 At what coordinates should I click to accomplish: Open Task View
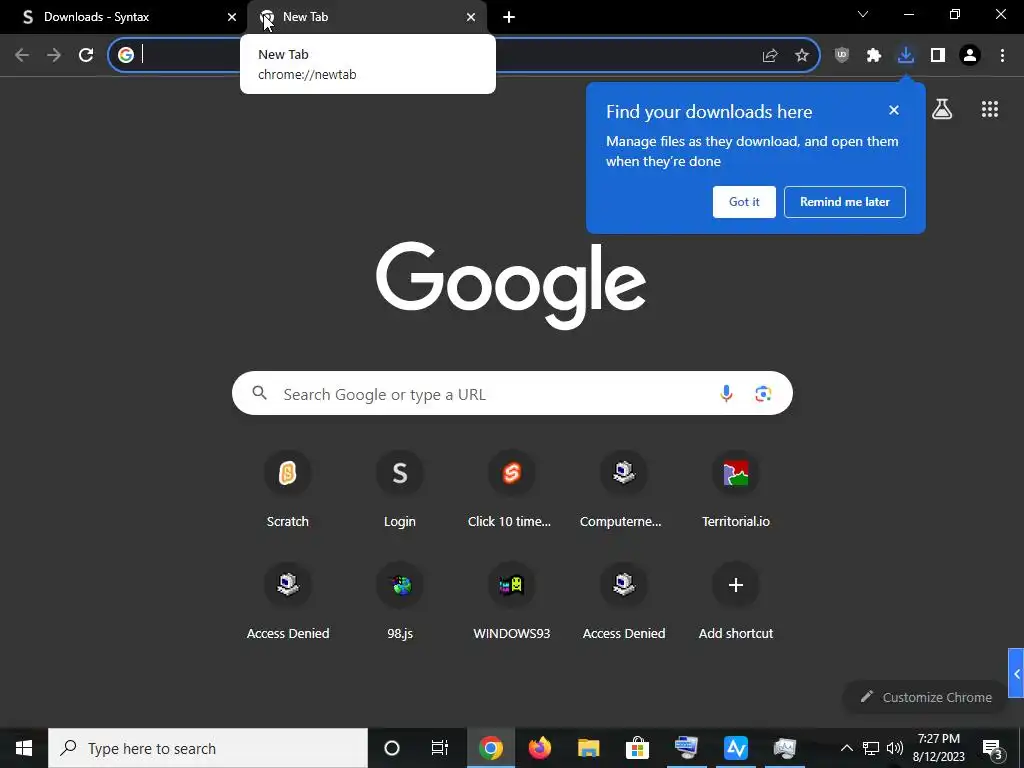(440, 748)
